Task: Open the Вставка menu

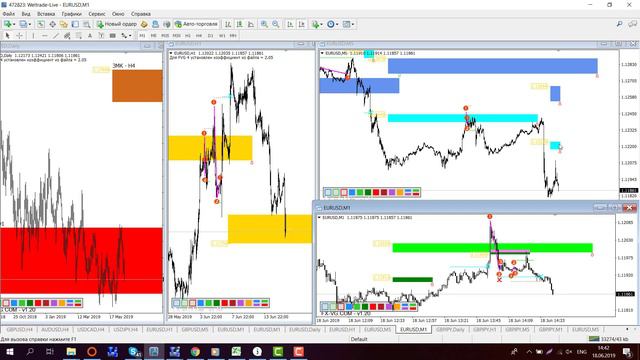Action: click(x=46, y=14)
